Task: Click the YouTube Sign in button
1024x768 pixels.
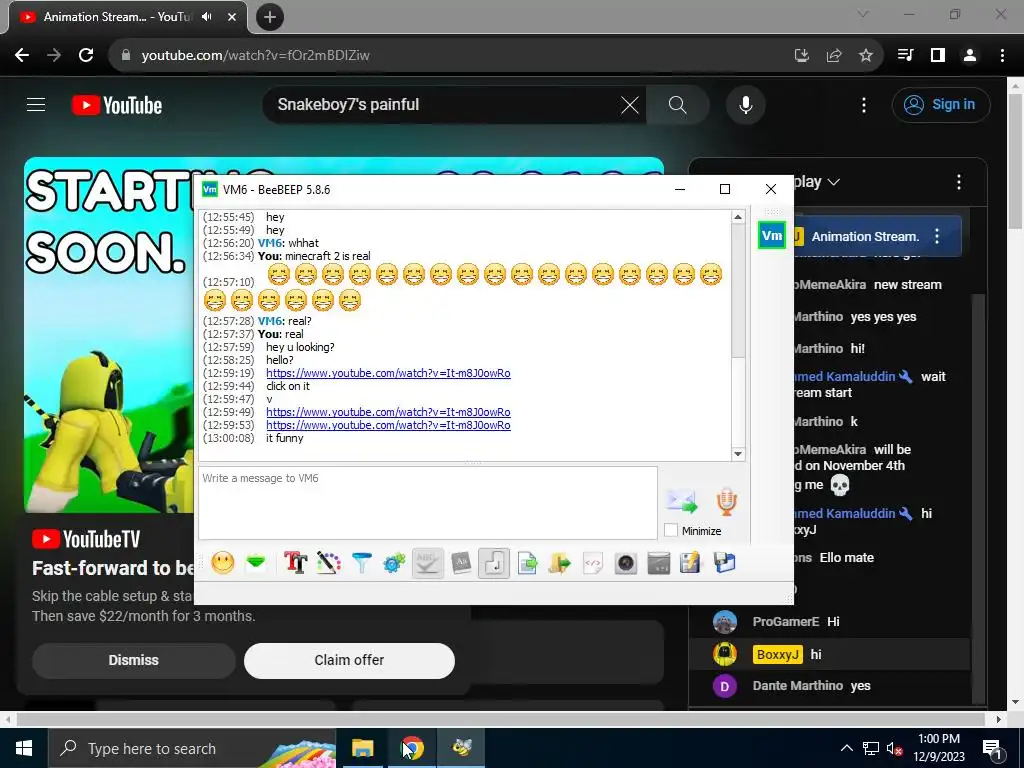Action: click(x=940, y=104)
